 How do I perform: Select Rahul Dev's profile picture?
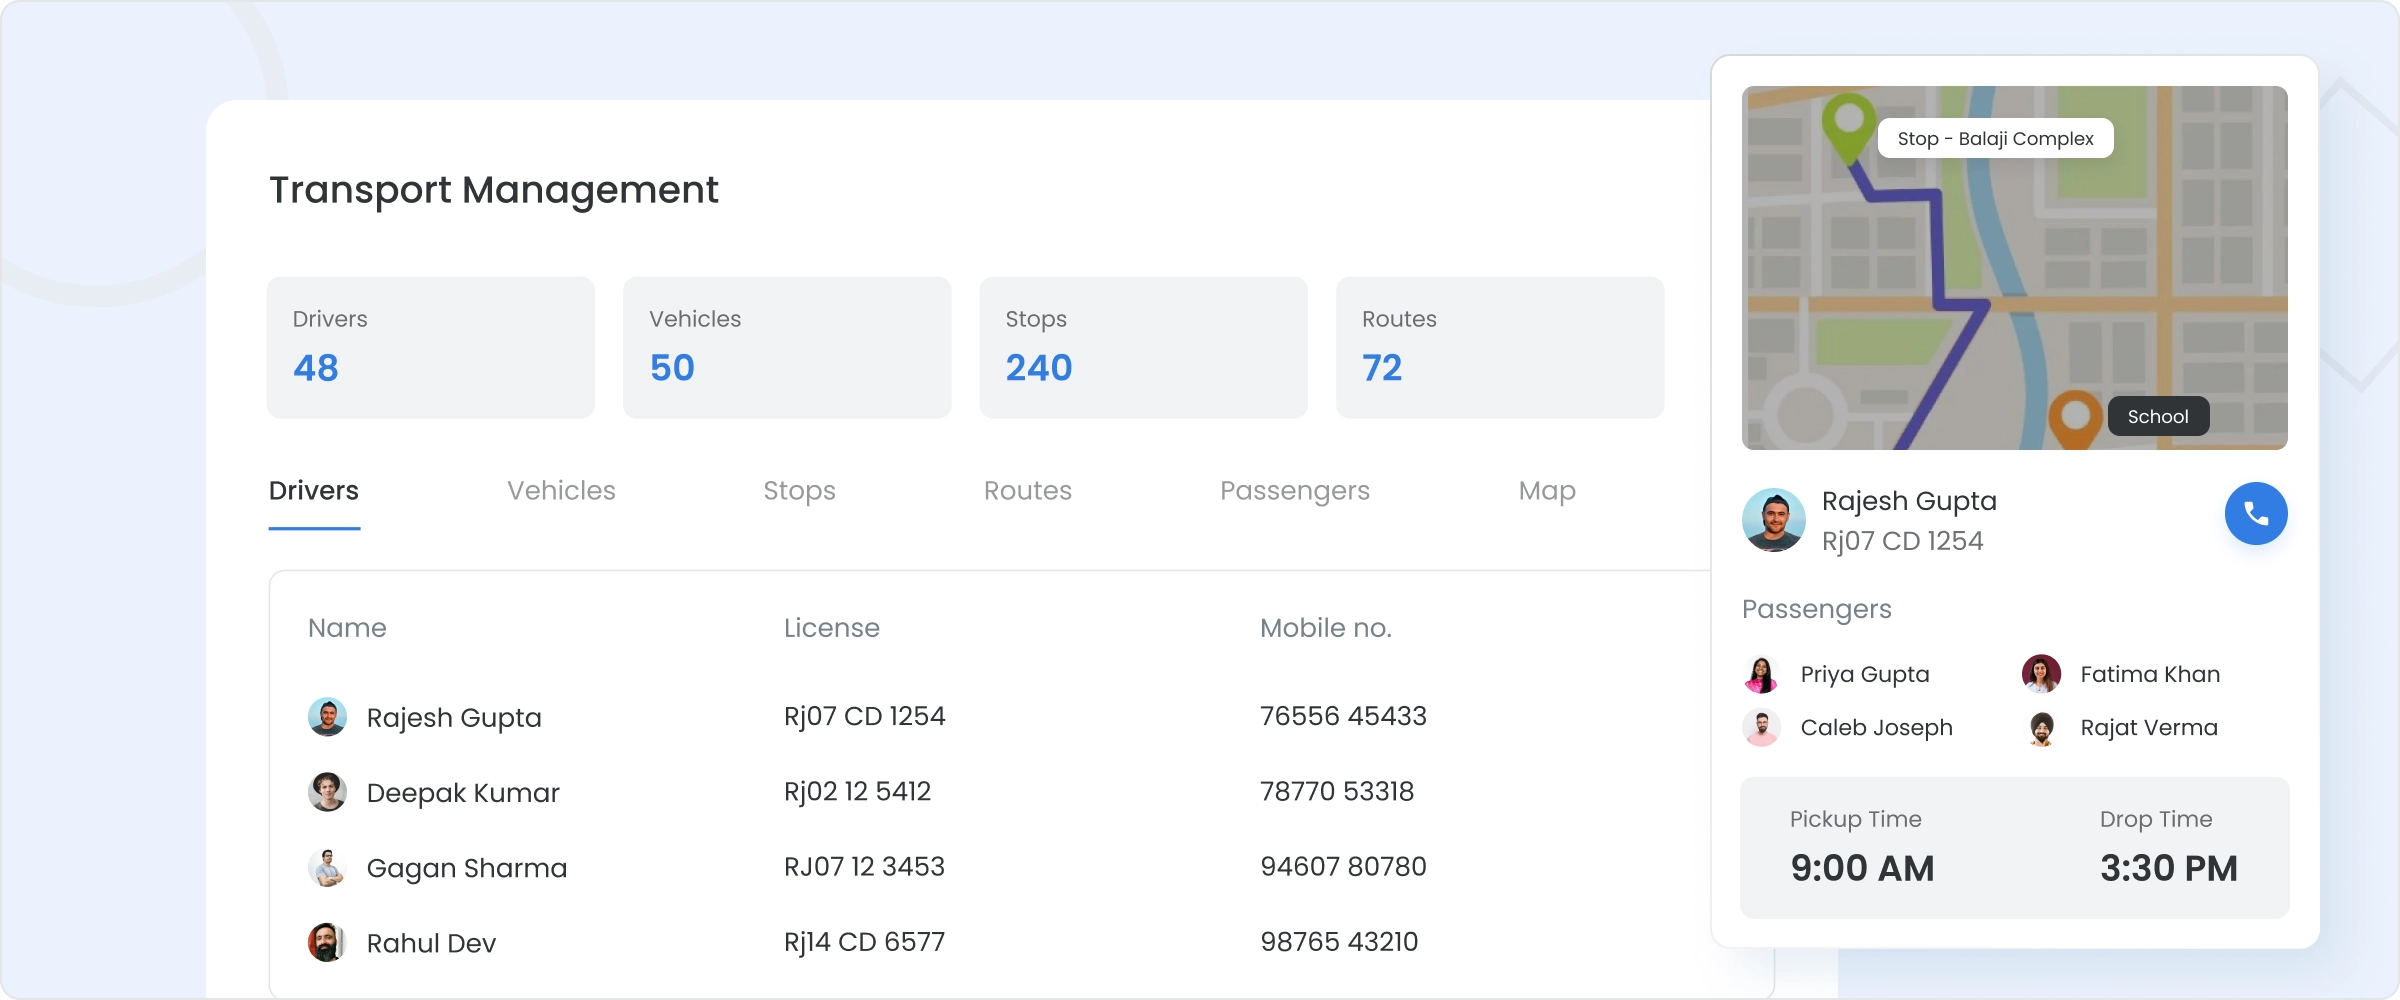click(328, 941)
